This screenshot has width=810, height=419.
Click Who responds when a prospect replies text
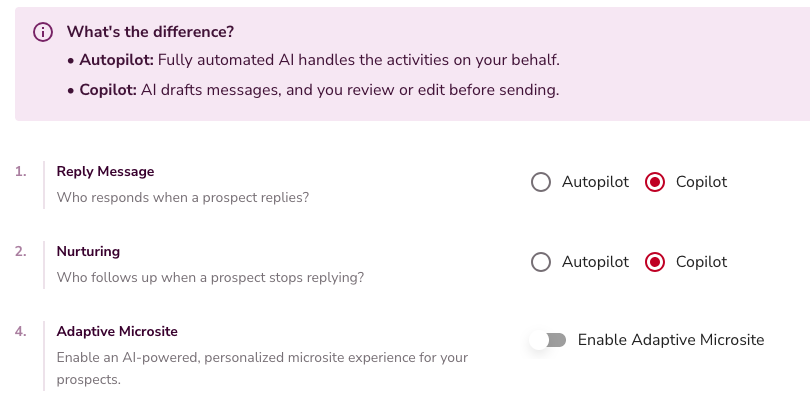tap(183, 197)
